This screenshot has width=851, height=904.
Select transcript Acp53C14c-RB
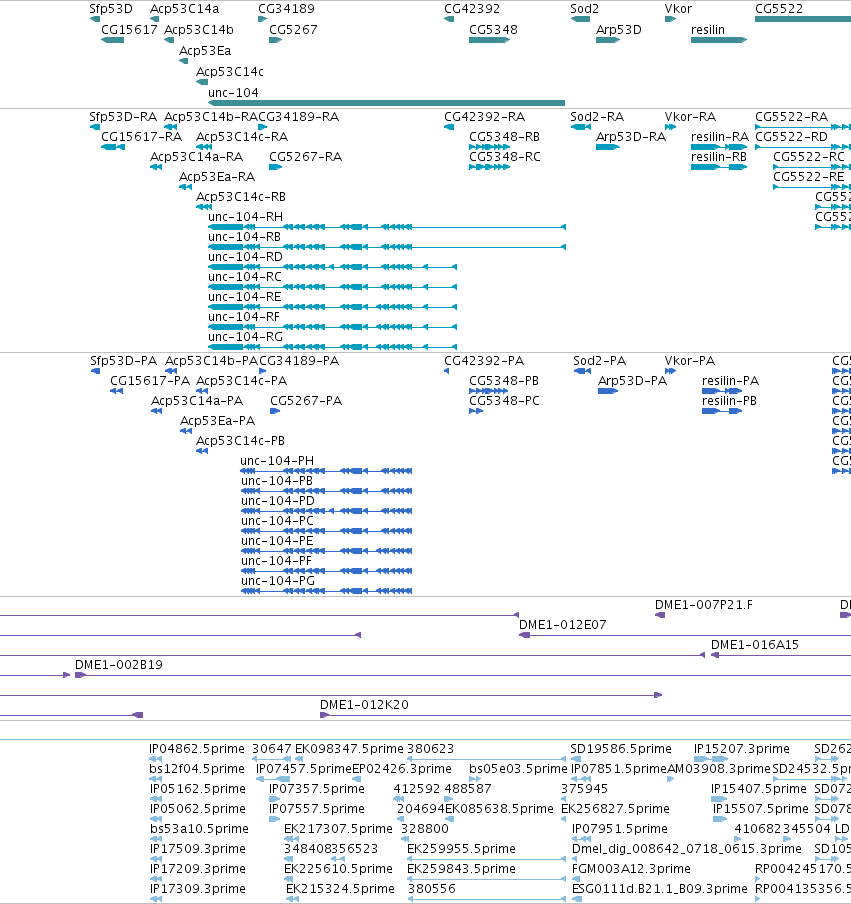pos(204,207)
